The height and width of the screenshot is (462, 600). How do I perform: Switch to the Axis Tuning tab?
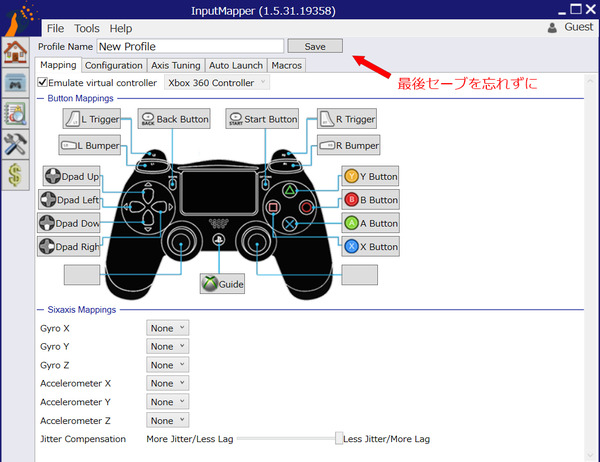[x=176, y=65]
